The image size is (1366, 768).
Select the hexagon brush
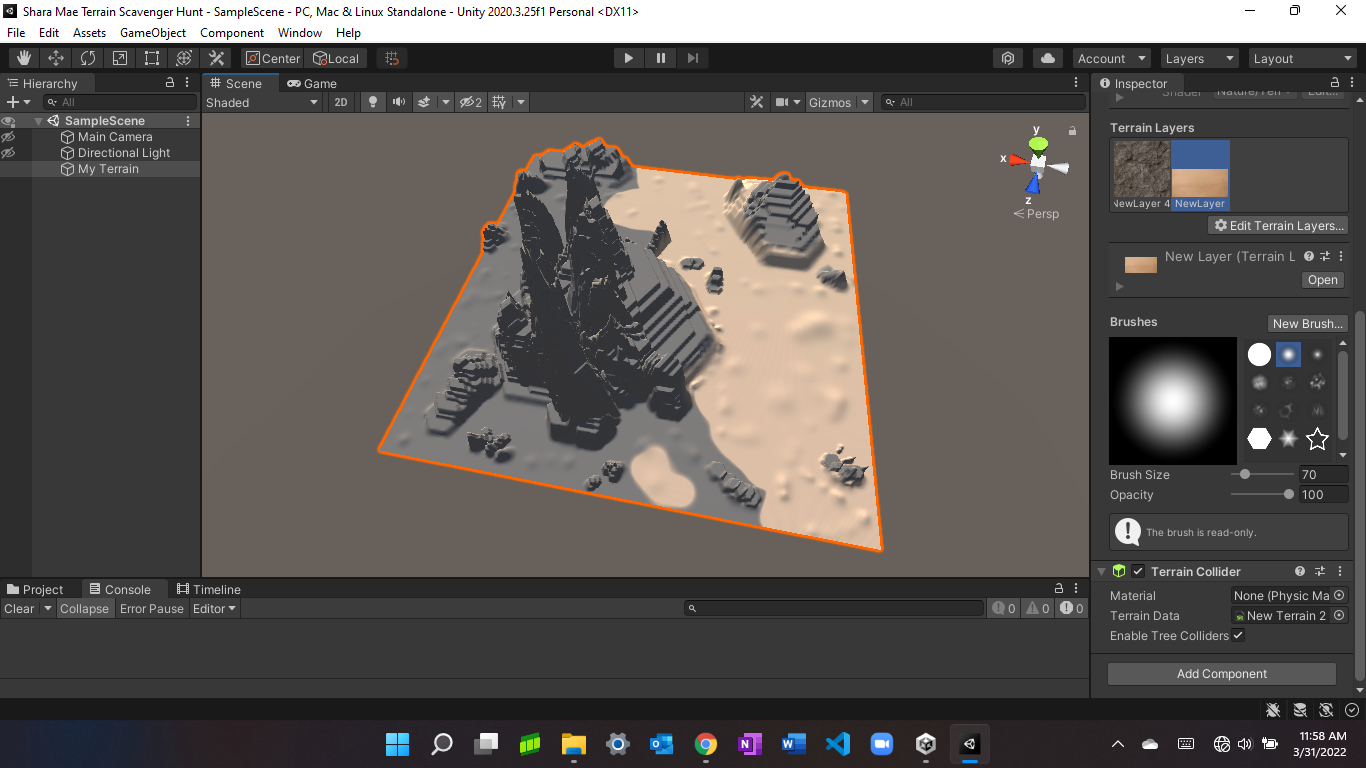pos(1259,438)
